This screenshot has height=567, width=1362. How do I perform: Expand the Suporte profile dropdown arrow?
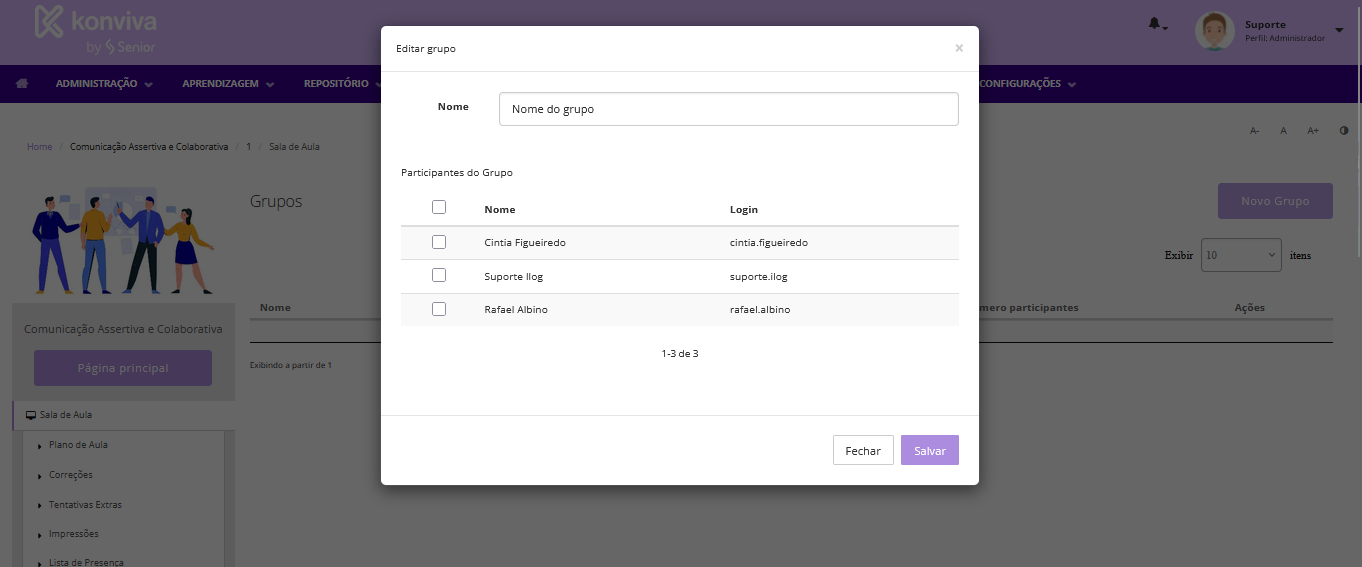[1339, 30]
